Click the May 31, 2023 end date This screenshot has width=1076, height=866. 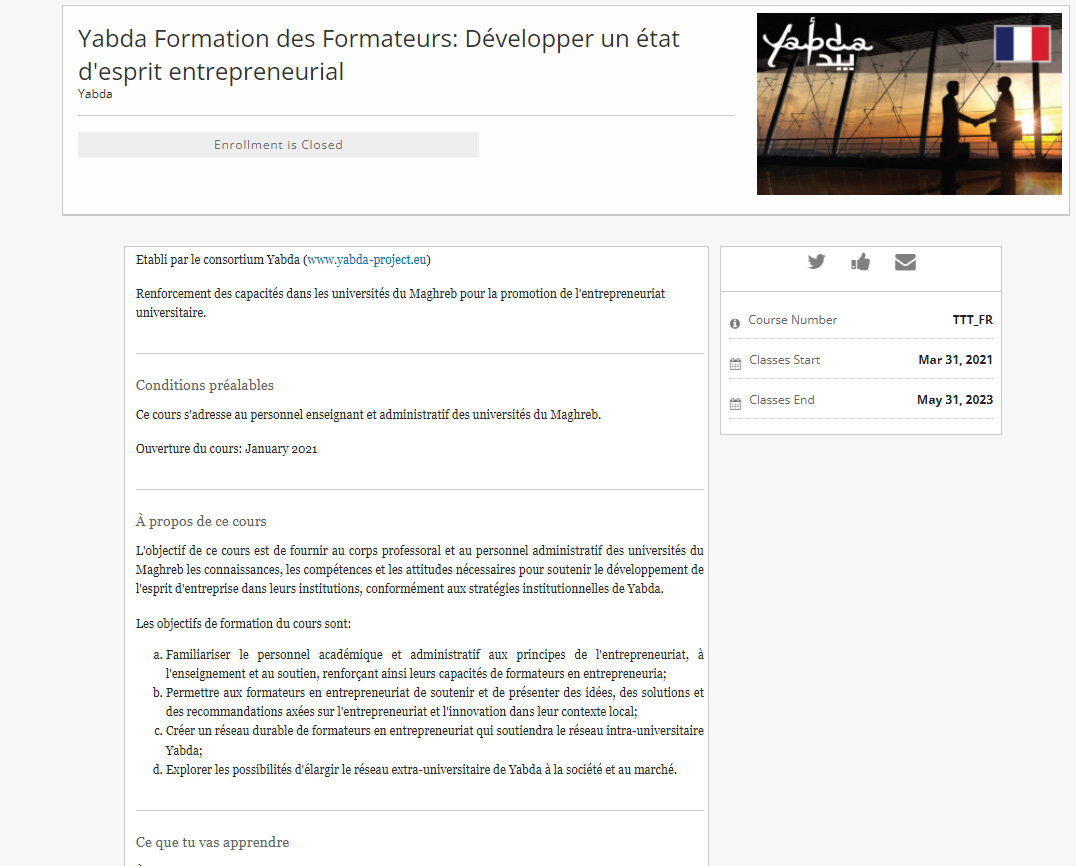click(x=955, y=399)
